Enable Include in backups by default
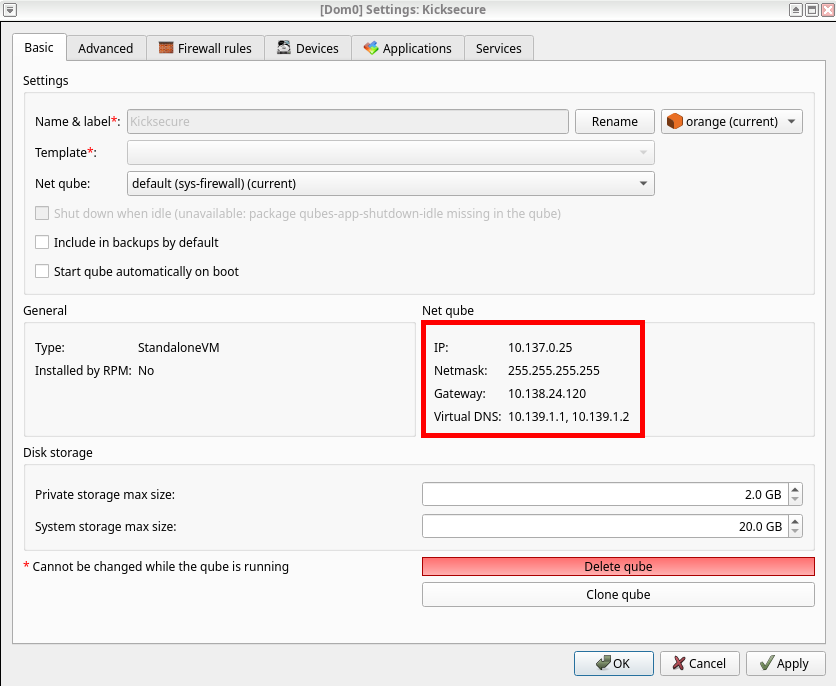Image resolution: width=836 pixels, height=686 pixels. 42,242
